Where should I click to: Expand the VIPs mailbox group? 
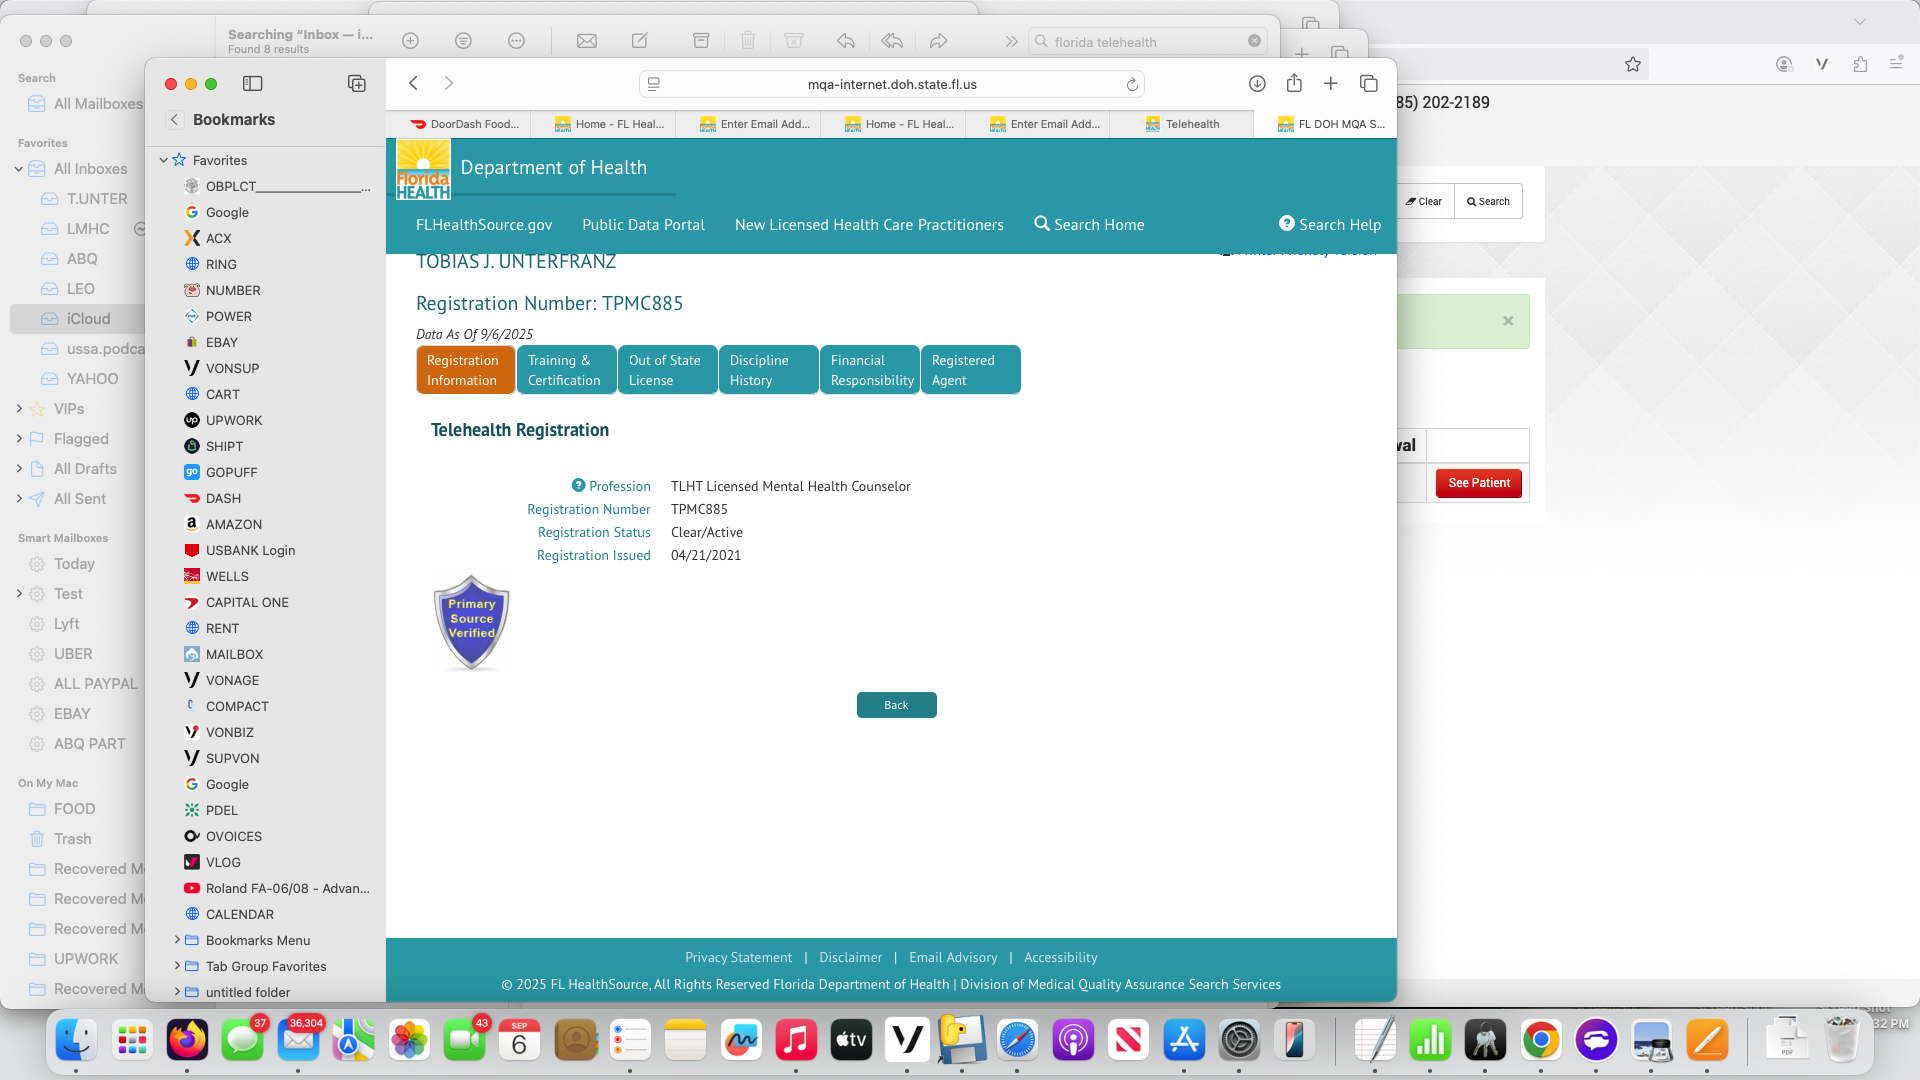[19, 409]
